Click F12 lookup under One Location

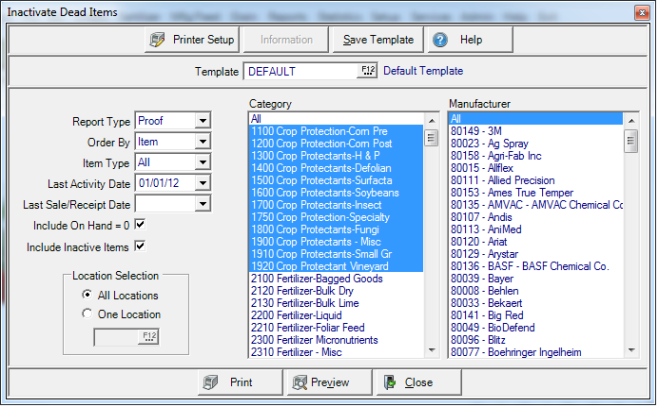click(150, 336)
